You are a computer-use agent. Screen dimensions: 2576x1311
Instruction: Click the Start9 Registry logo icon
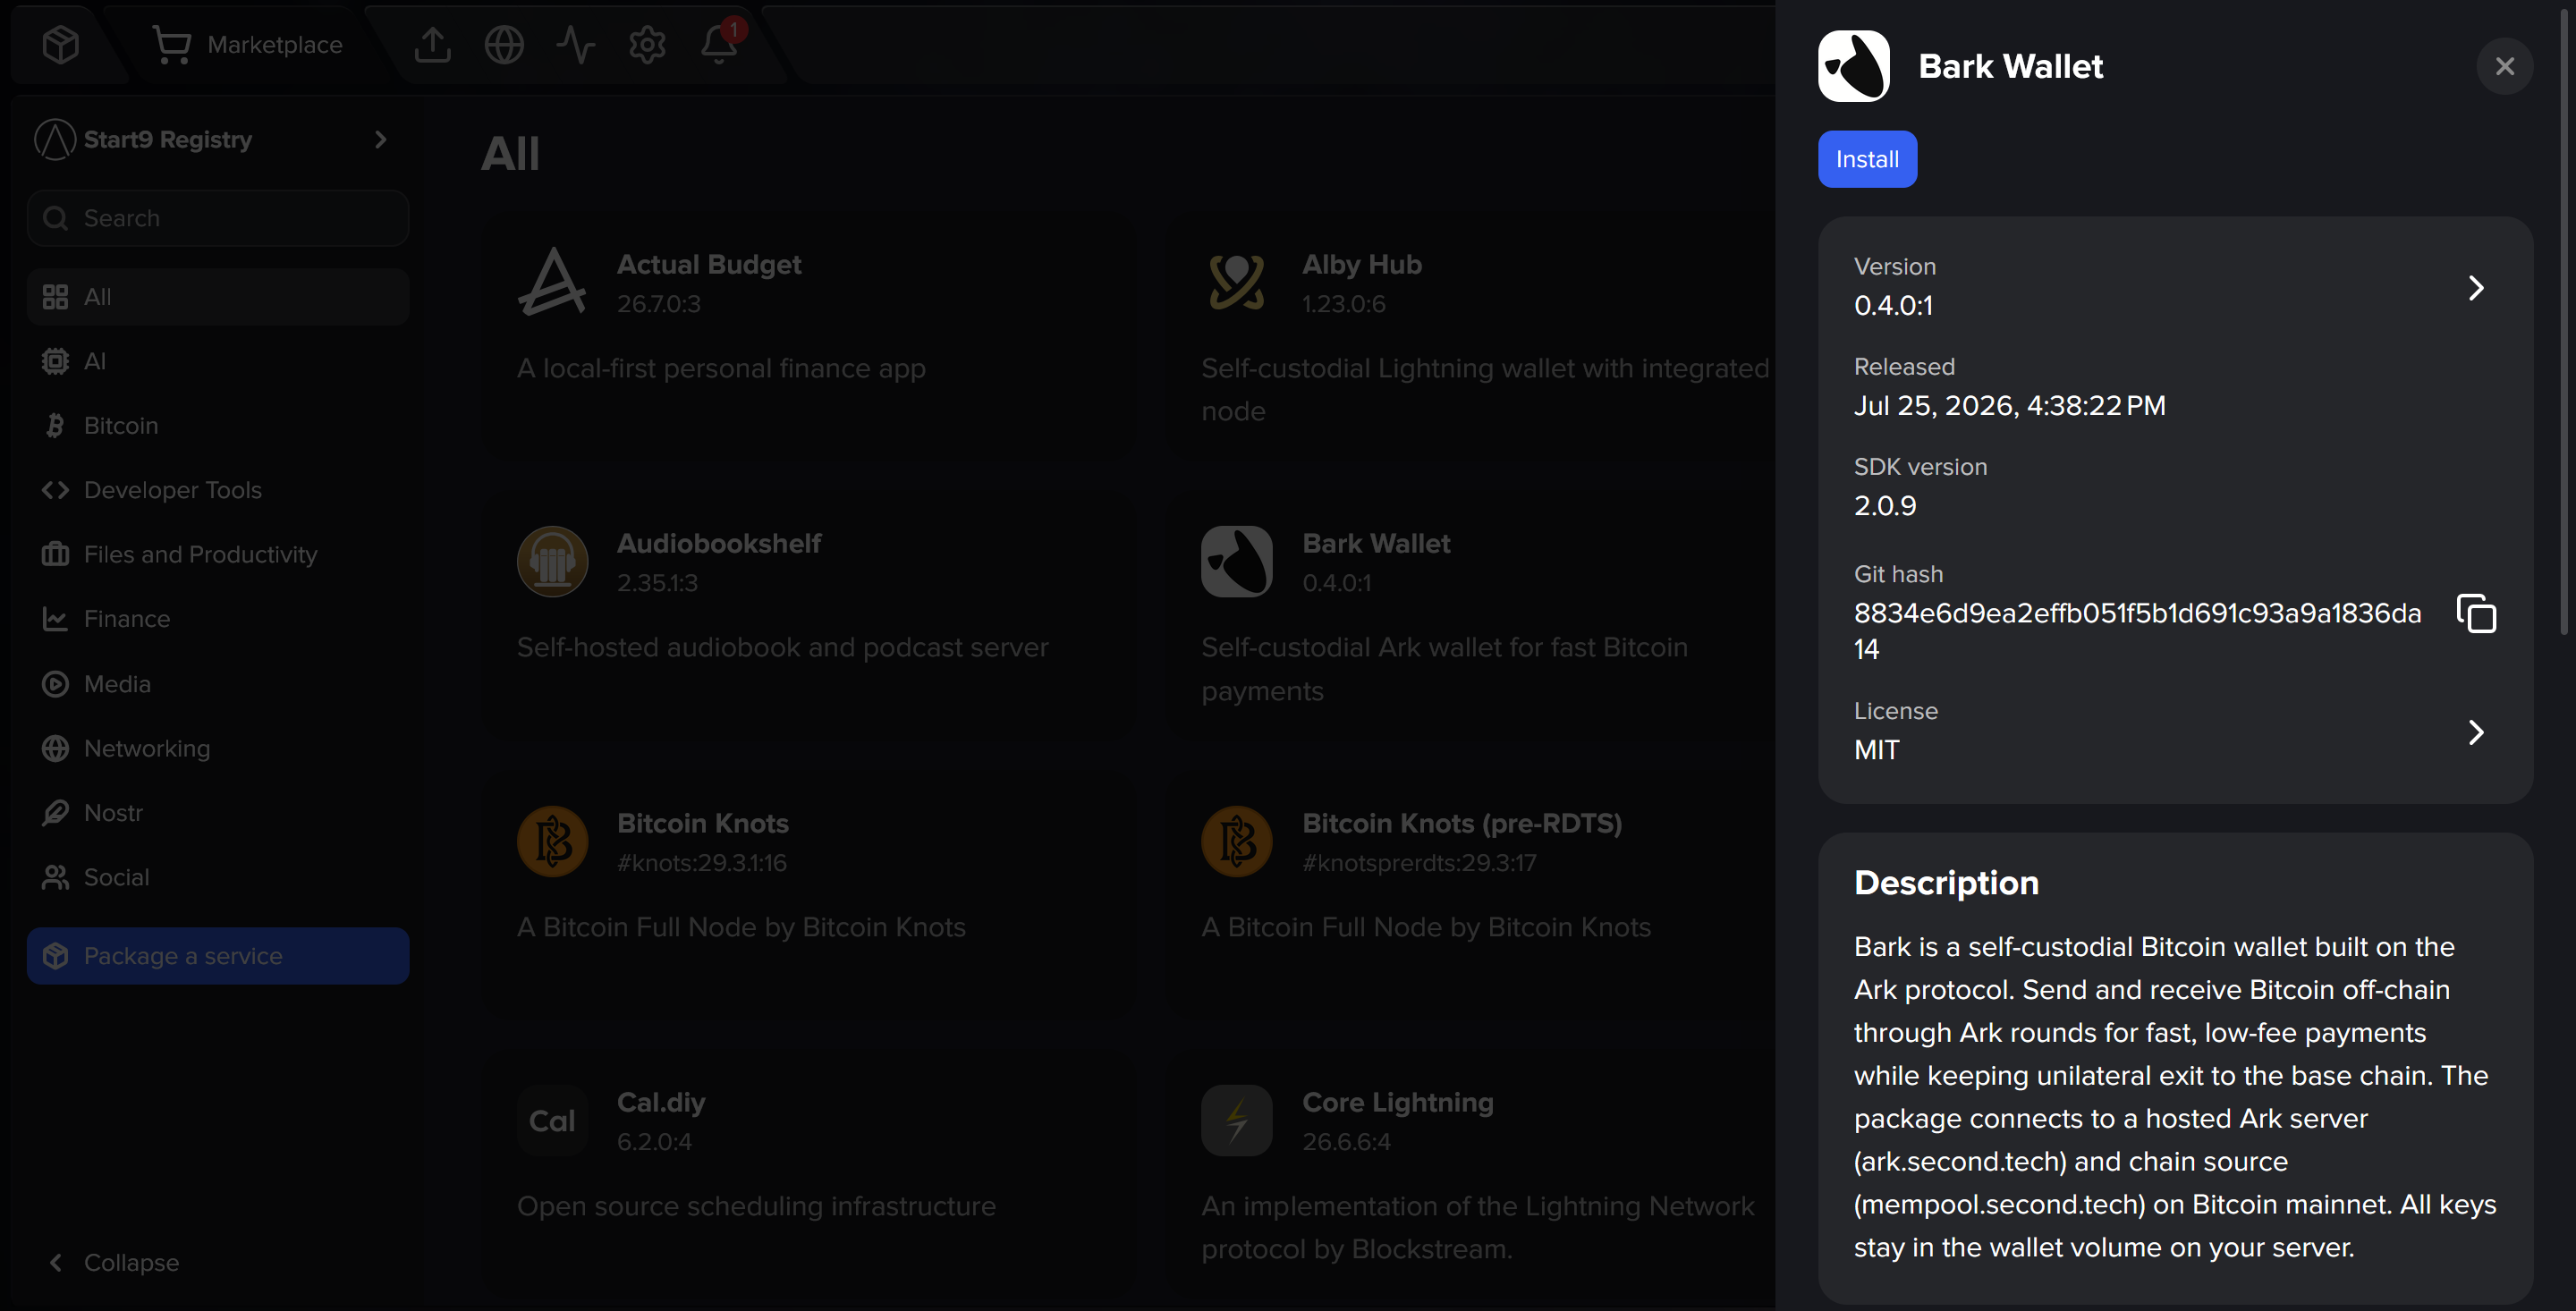[x=55, y=139]
